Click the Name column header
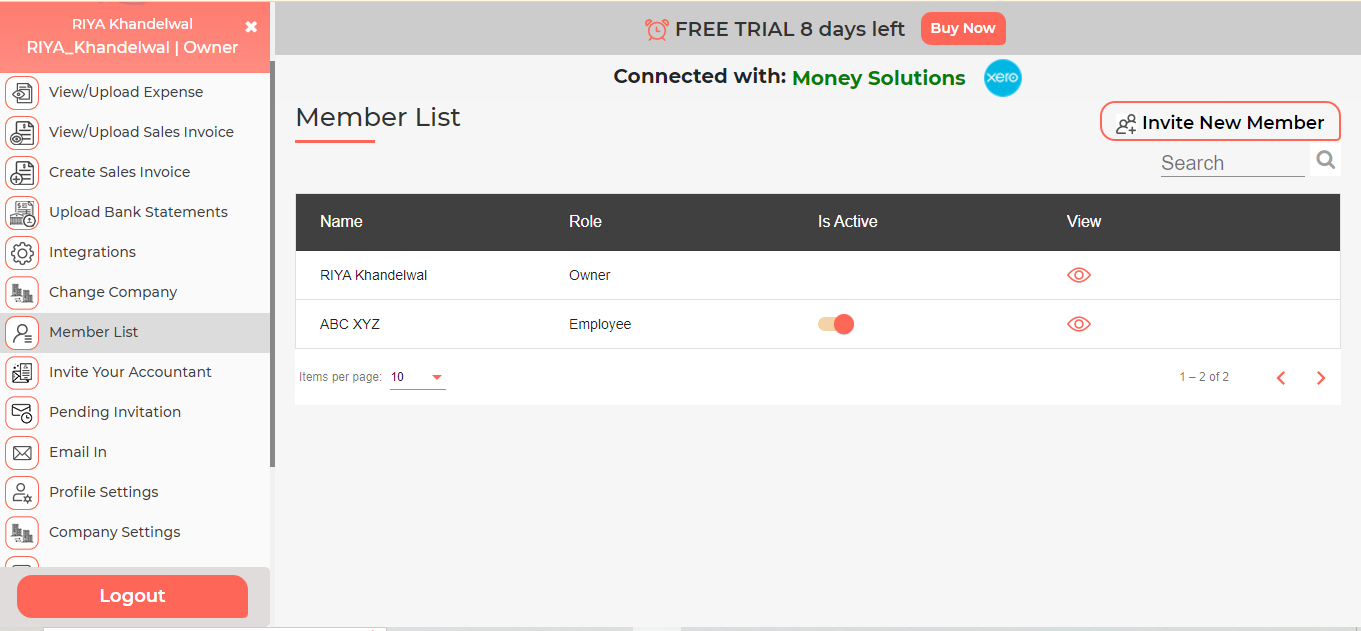This screenshot has width=1361, height=631. (x=341, y=222)
